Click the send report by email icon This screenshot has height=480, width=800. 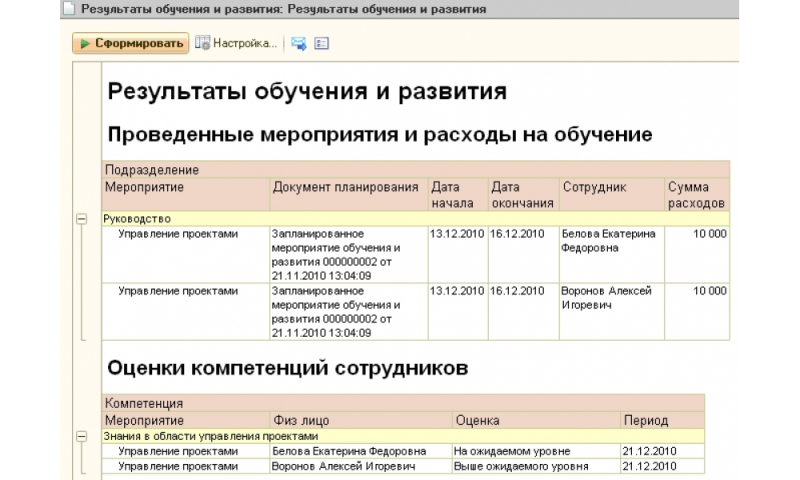click(x=298, y=43)
